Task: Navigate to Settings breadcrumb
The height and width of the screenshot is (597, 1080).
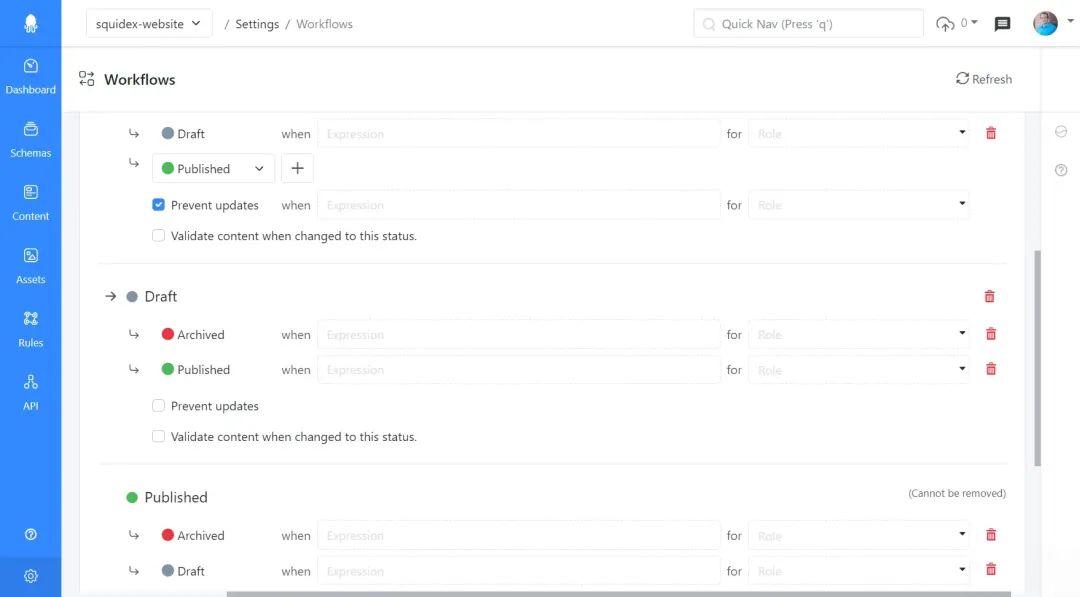Action: pos(257,24)
